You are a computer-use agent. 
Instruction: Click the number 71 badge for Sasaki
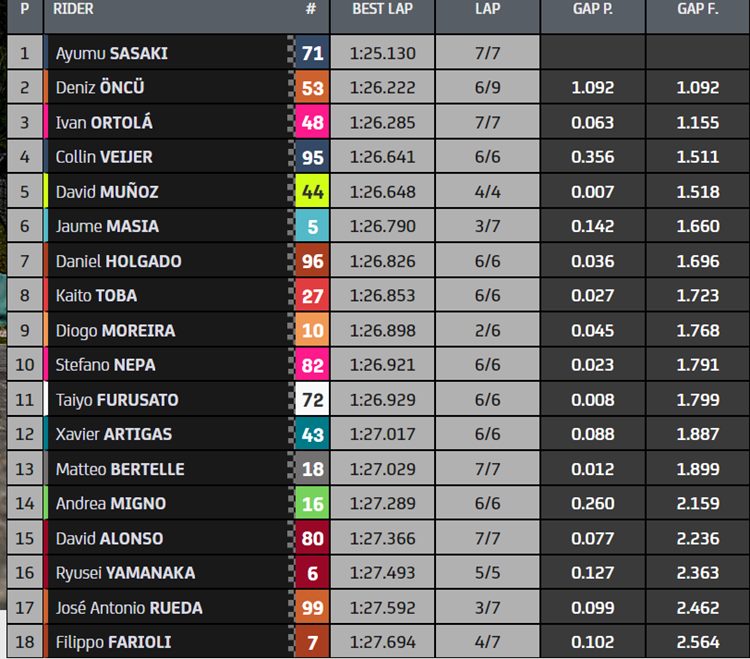click(312, 53)
